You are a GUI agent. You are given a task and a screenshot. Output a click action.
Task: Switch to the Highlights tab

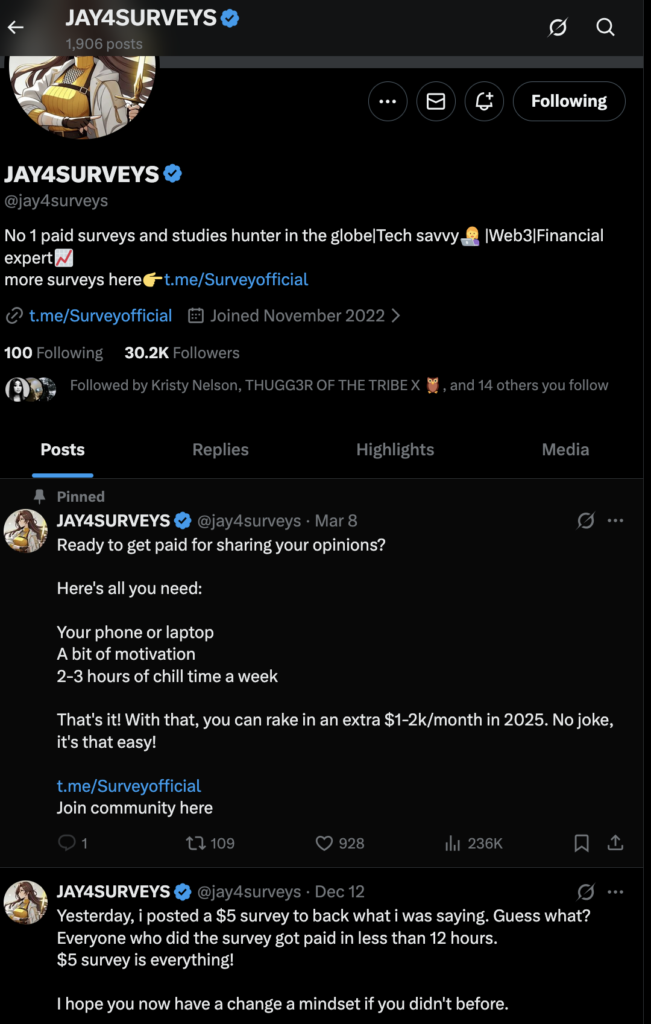click(395, 450)
